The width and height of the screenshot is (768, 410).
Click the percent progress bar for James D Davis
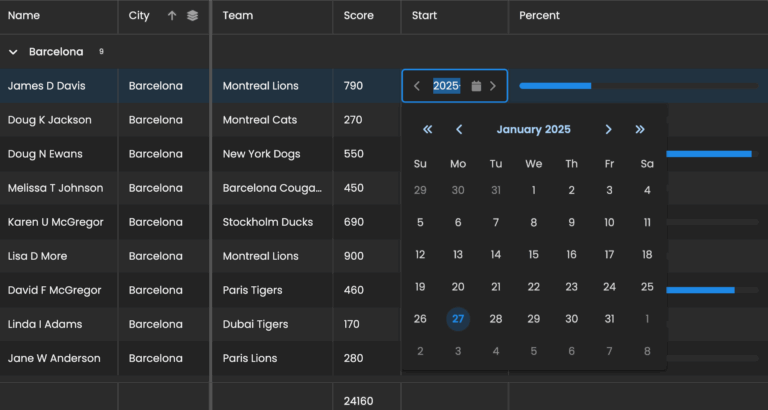click(x=637, y=86)
